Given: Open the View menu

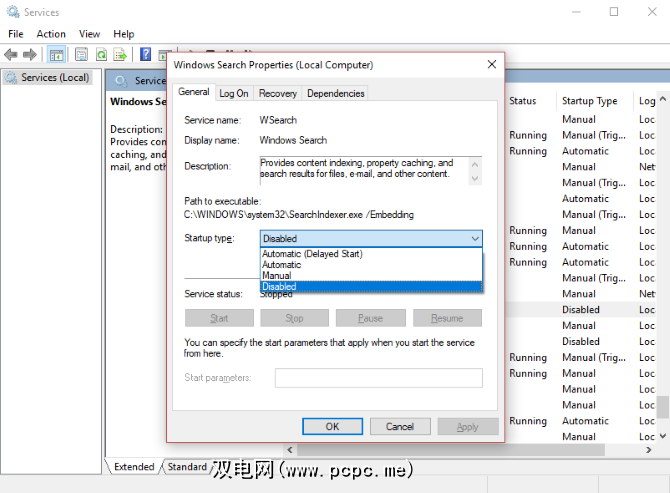Looking at the screenshot, I should (89, 34).
